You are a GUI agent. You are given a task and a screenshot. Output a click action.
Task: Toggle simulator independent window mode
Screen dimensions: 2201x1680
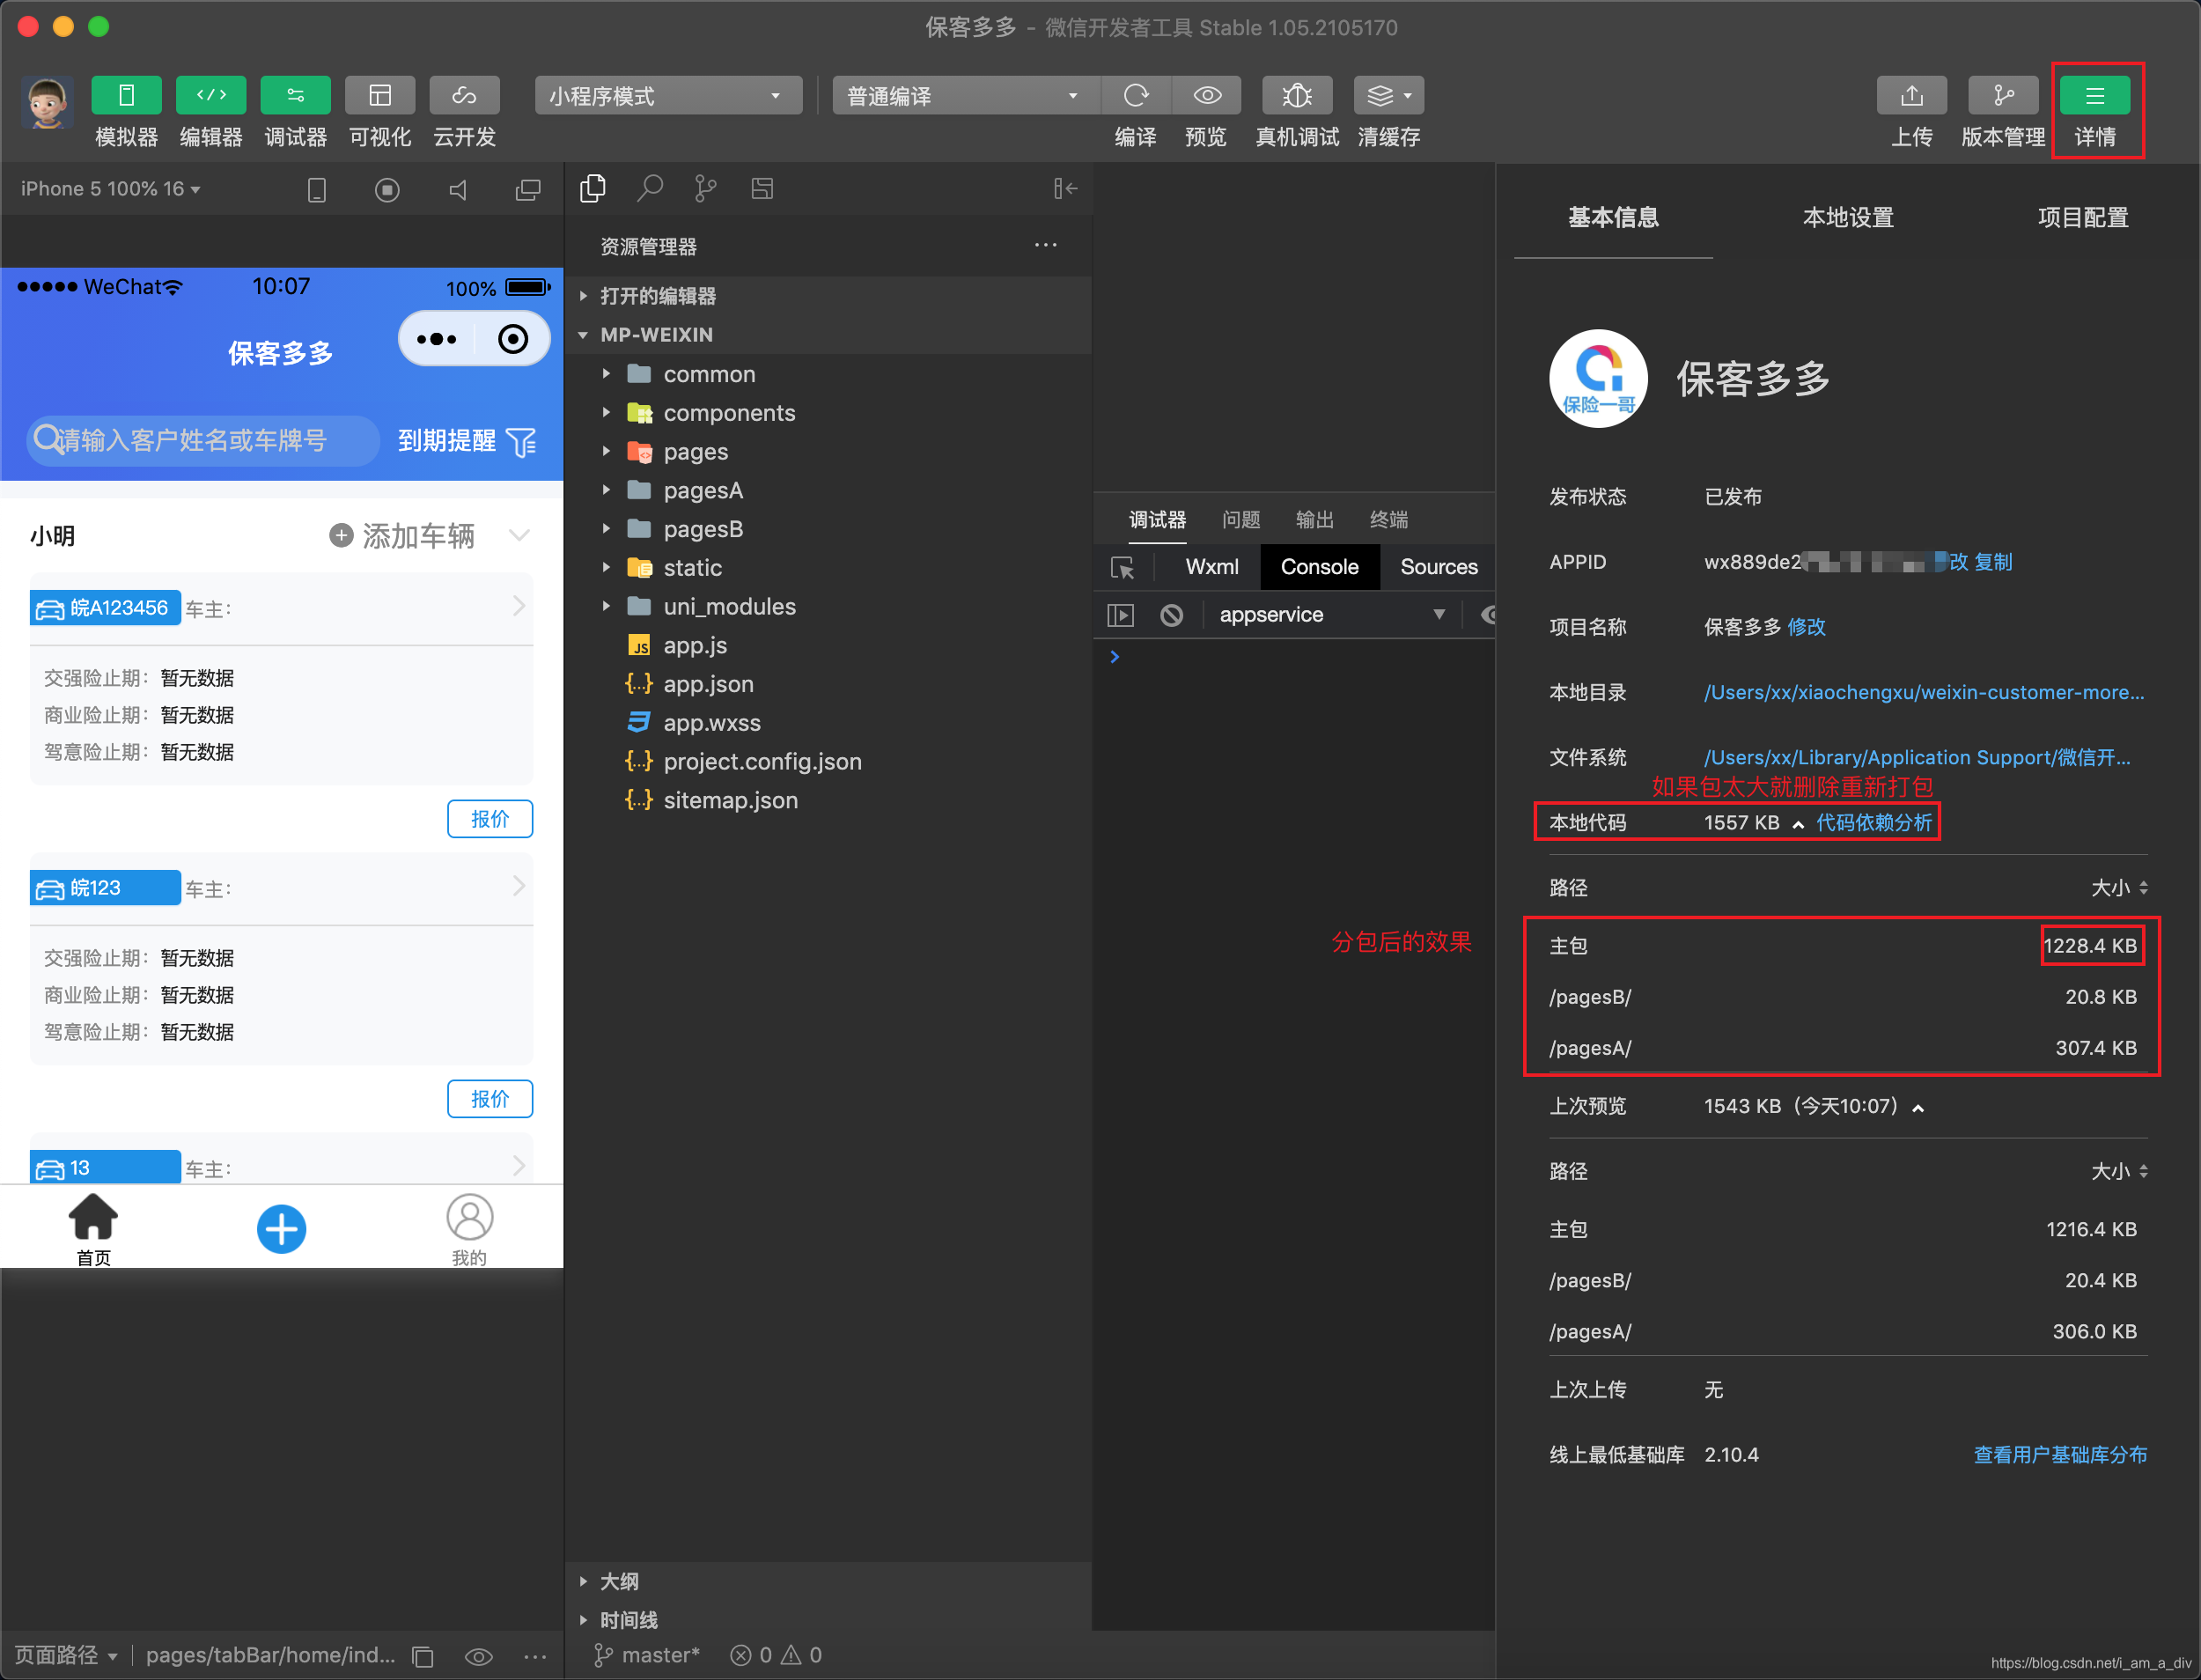528,189
